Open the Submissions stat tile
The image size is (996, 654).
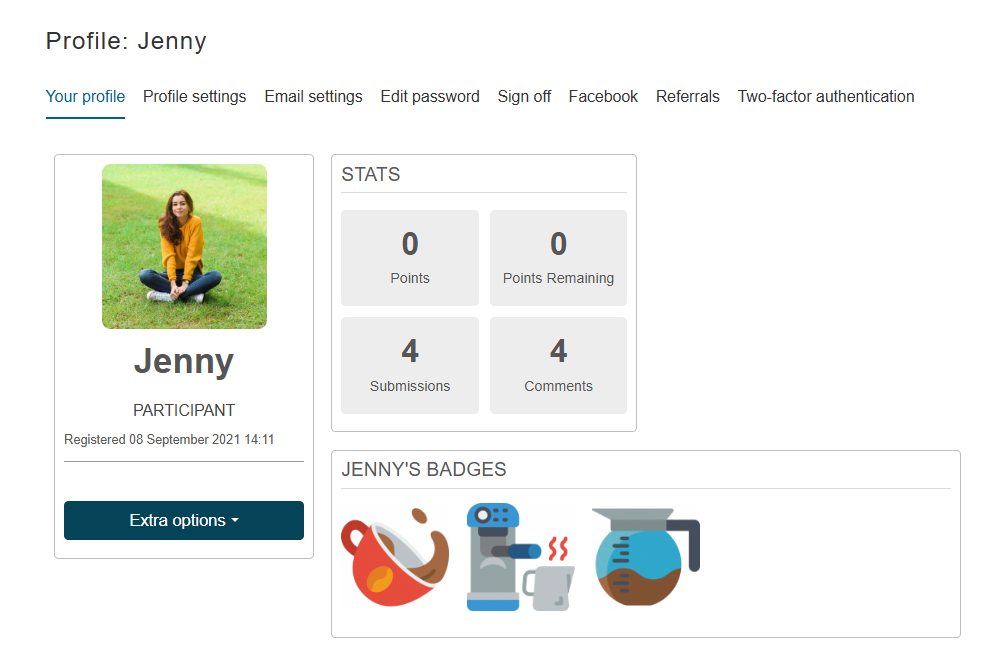tap(410, 365)
